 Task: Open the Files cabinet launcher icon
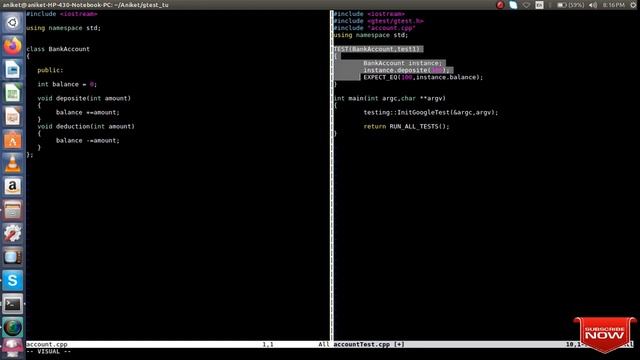click(12, 210)
